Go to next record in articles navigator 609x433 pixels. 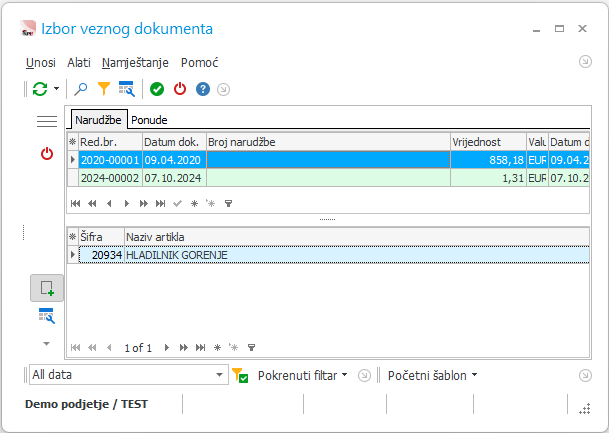pyautogui.click(x=167, y=347)
